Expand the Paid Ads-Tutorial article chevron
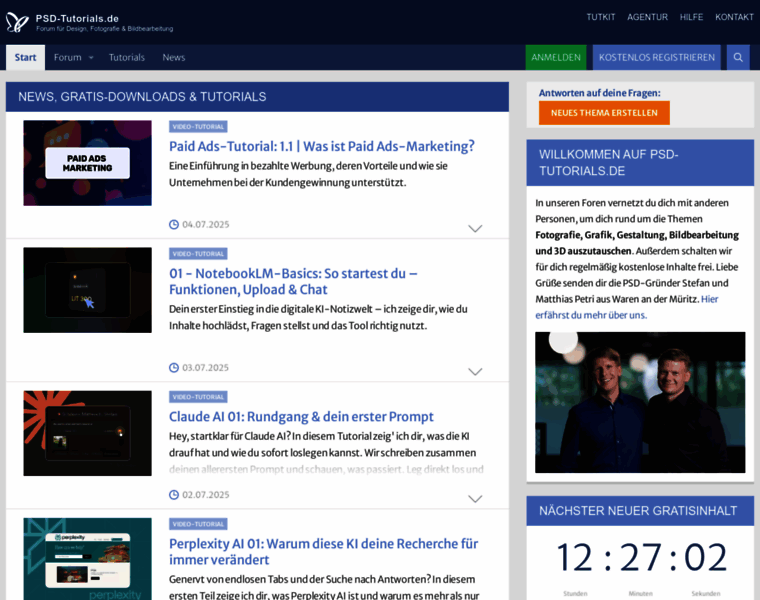The width and height of the screenshot is (760, 600). [x=475, y=228]
